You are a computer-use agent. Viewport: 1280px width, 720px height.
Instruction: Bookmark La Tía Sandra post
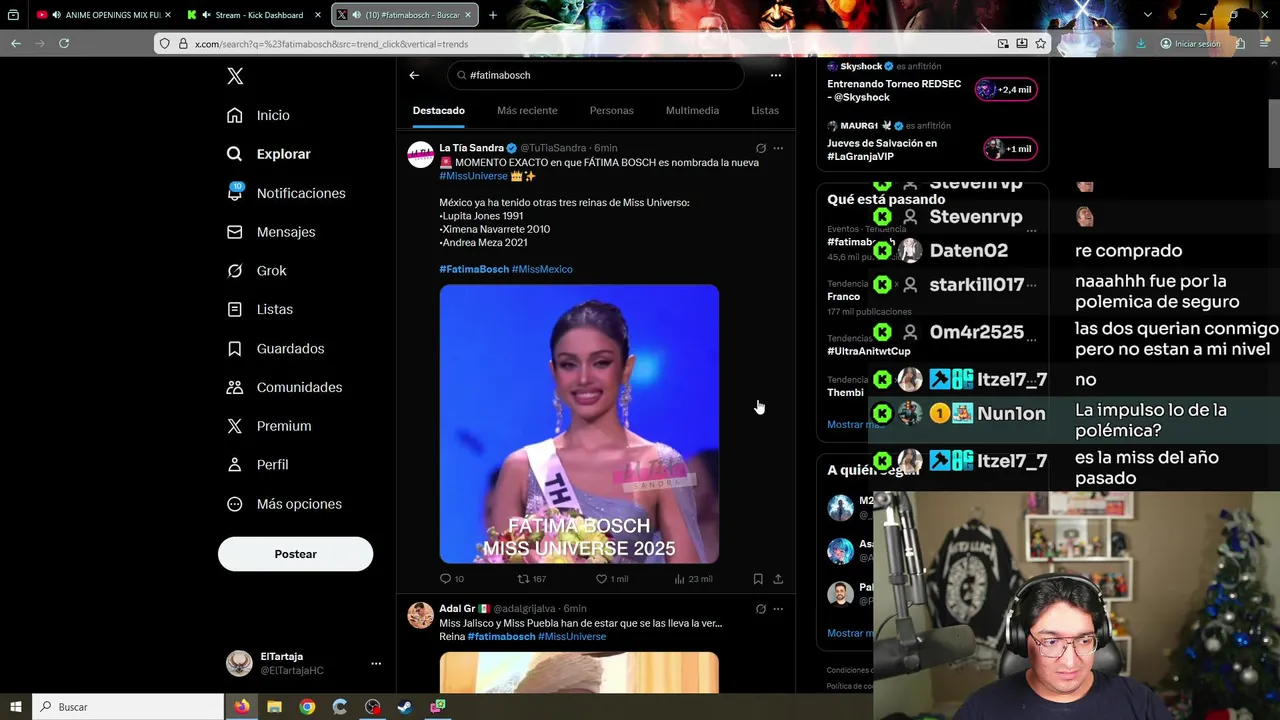758,579
